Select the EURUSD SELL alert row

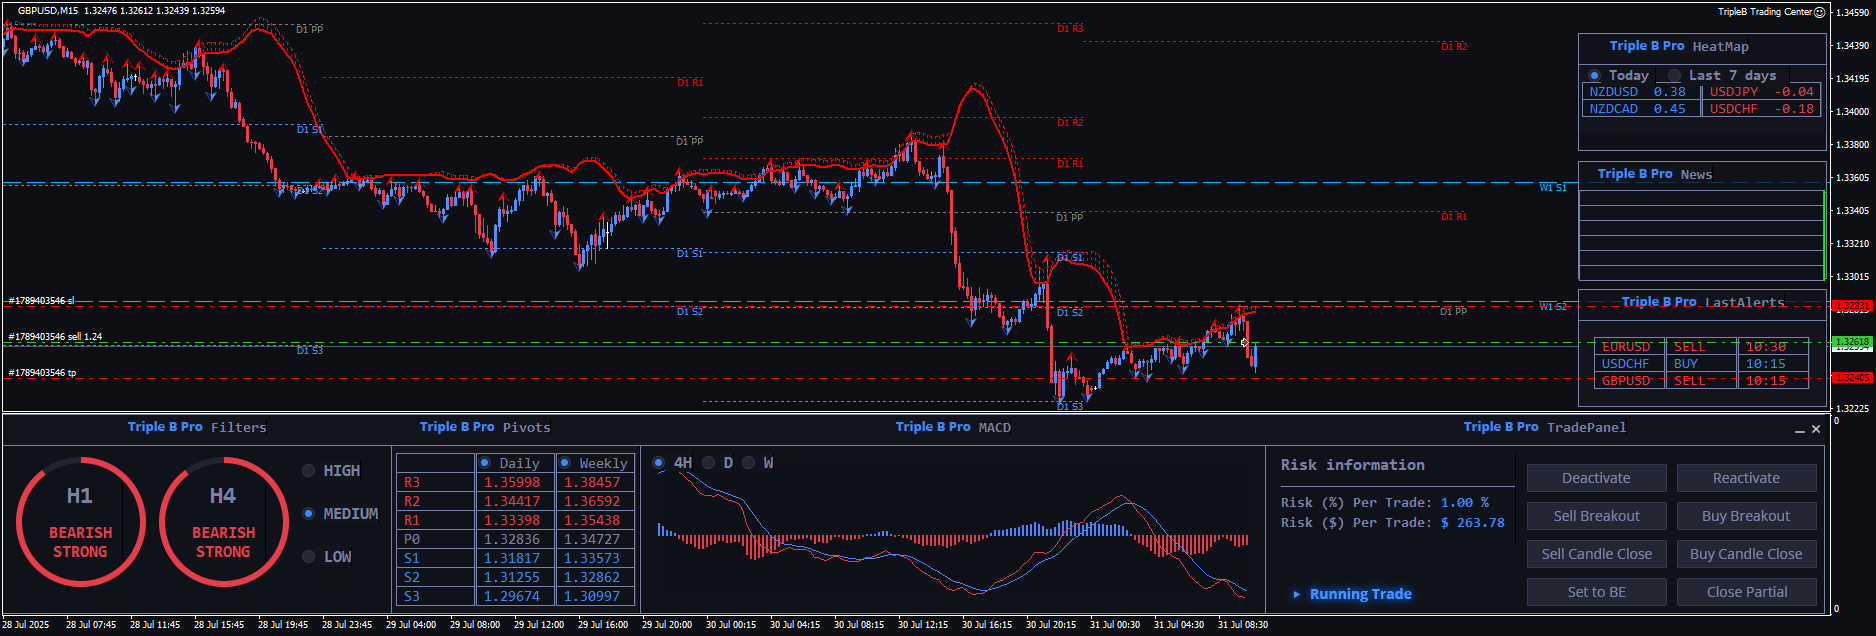coord(1700,347)
